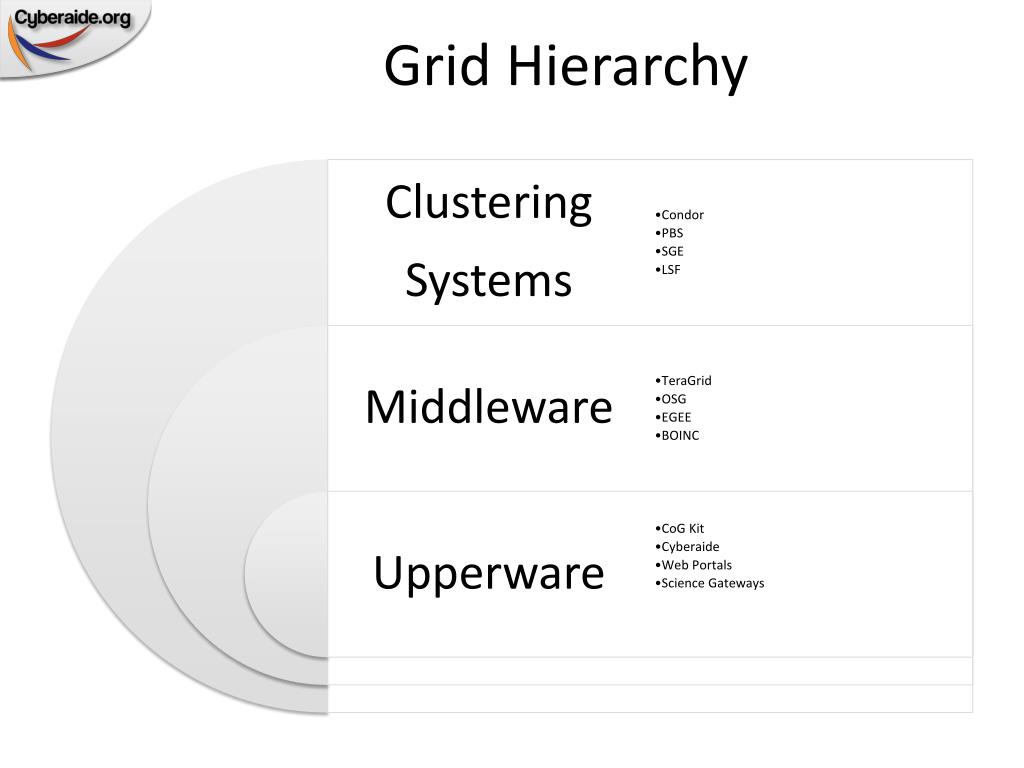Click the 'Systems' heading word
Viewport: 1024px width, 768px height.
tap(488, 281)
